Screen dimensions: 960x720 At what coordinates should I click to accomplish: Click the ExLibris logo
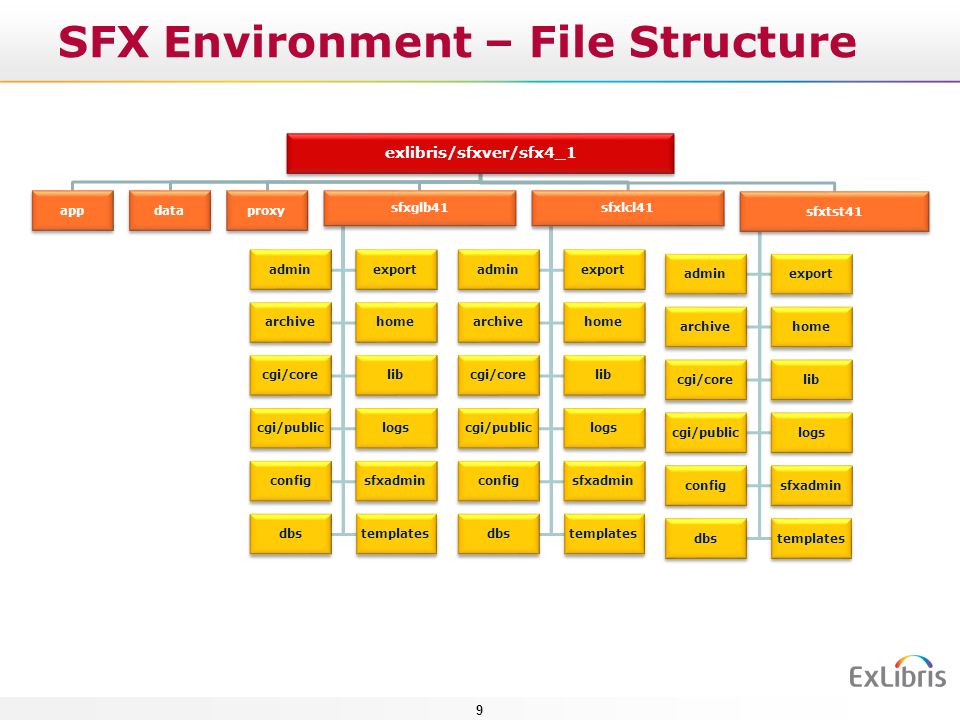(x=898, y=672)
